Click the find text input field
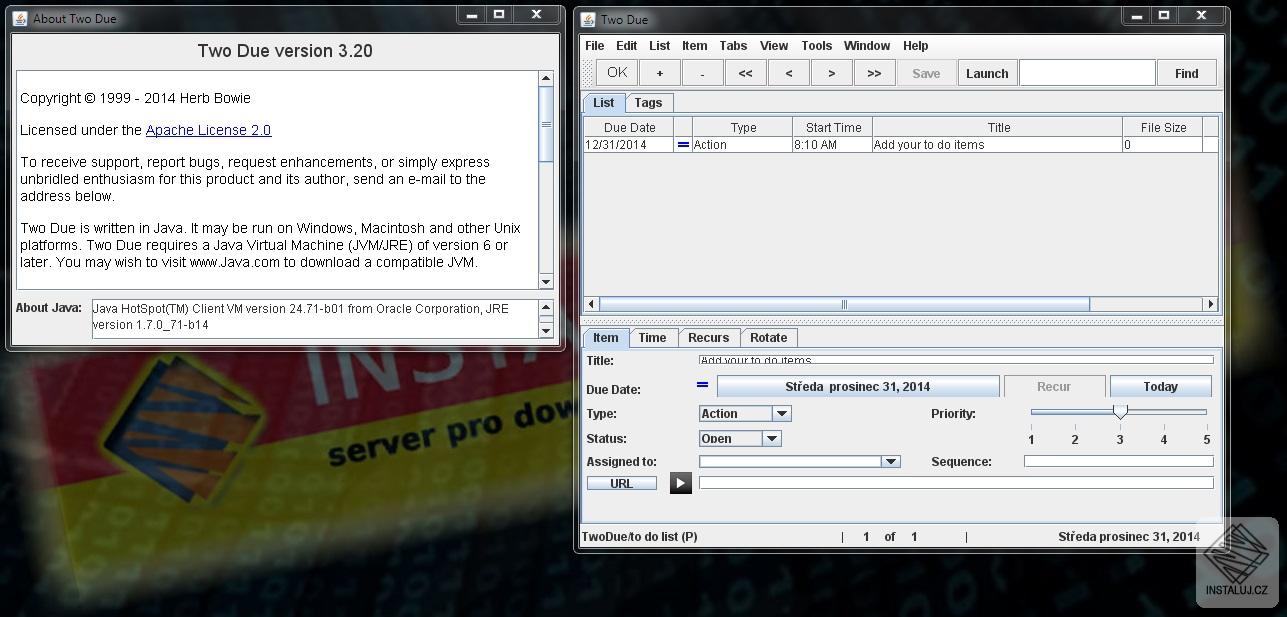 (x=1087, y=73)
